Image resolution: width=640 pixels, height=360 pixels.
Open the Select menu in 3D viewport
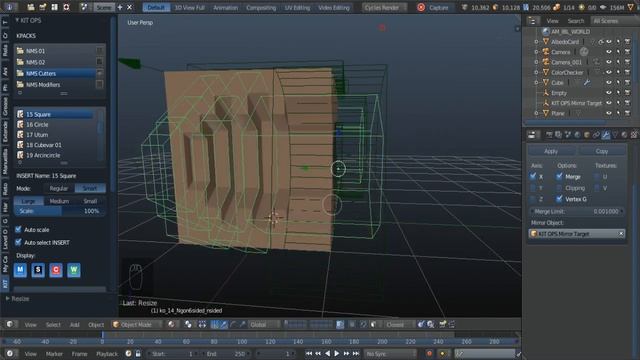53,324
